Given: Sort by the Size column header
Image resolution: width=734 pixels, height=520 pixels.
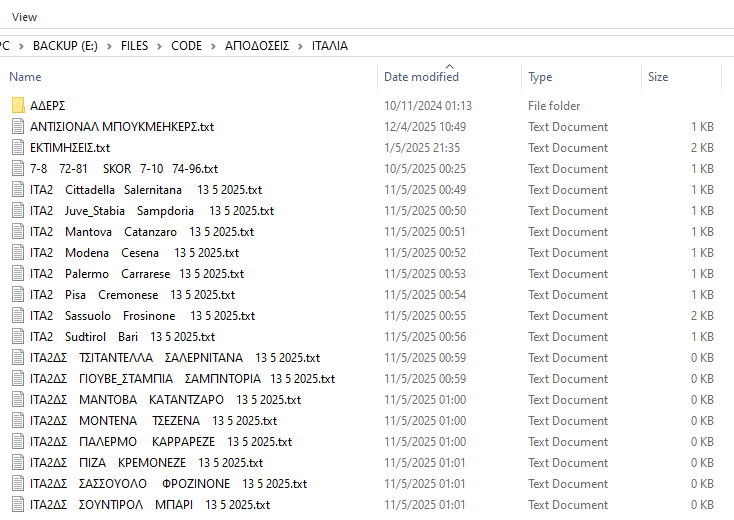Looking at the screenshot, I should [x=658, y=77].
